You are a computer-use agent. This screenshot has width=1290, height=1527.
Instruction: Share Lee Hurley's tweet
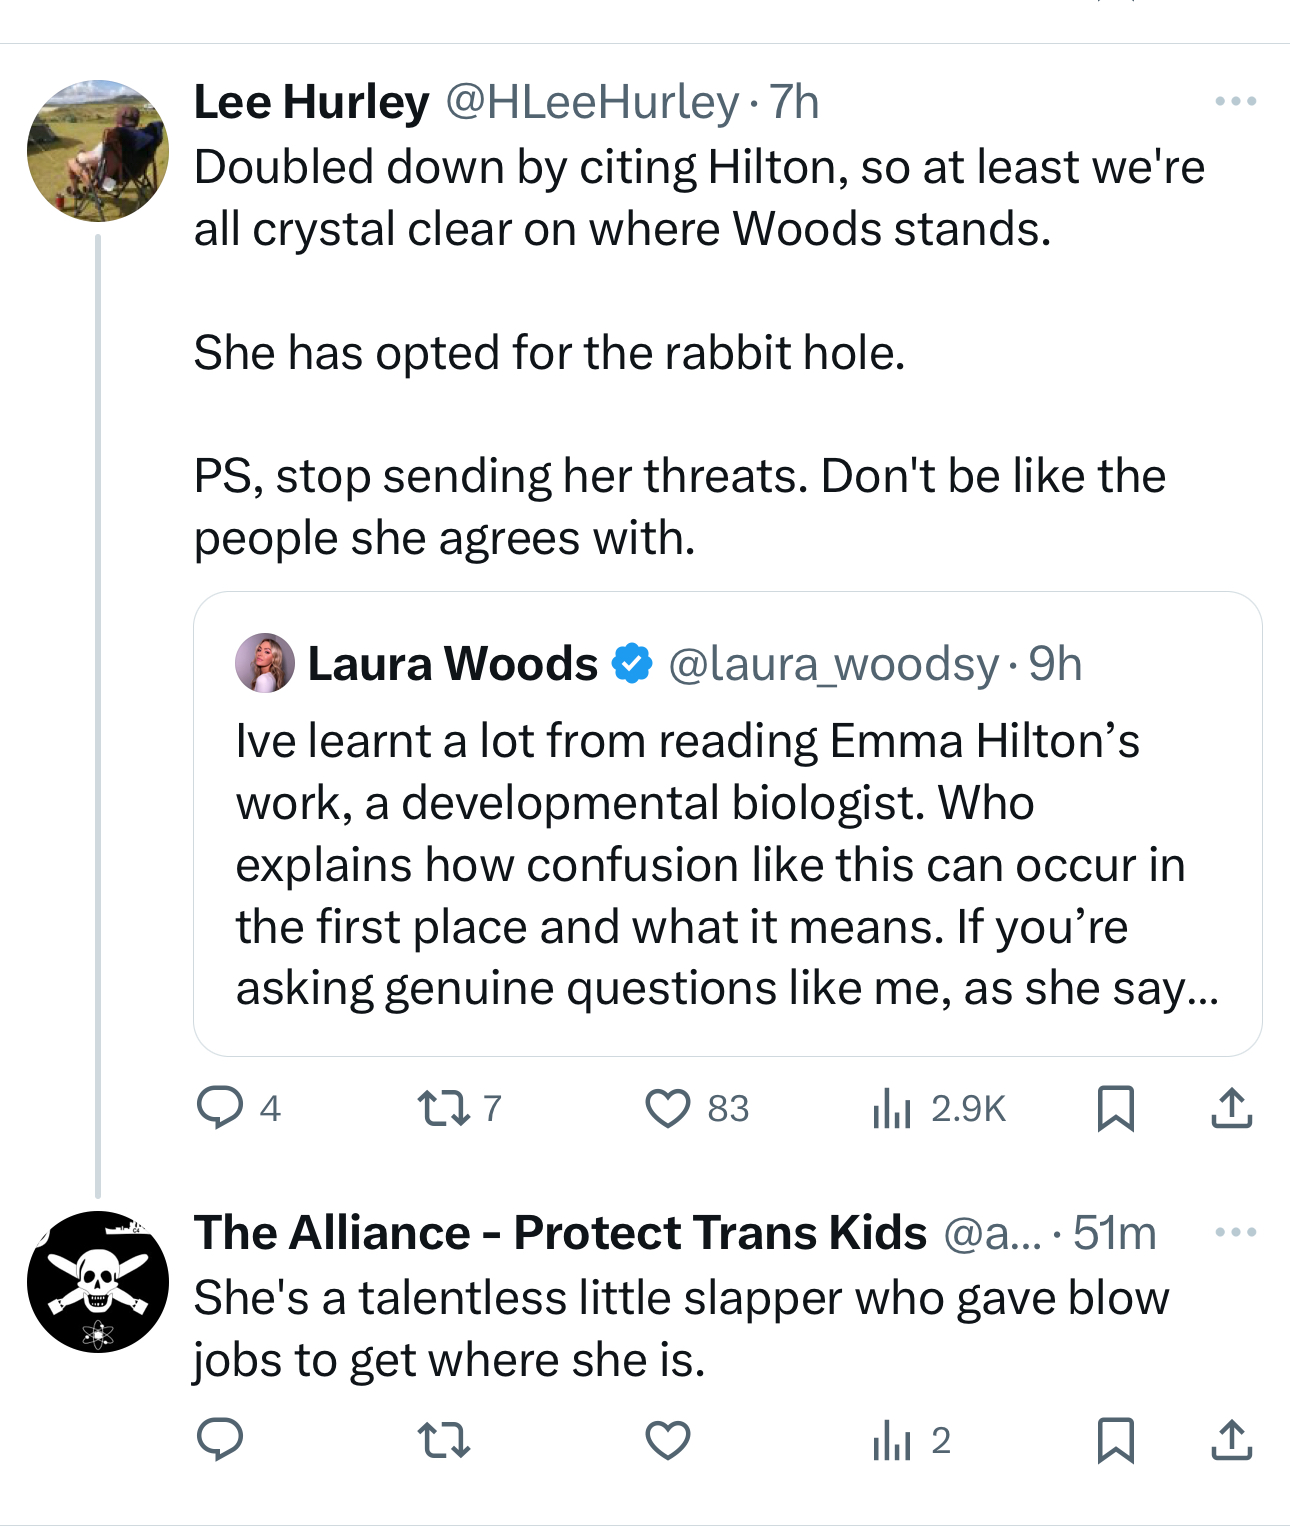click(x=1231, y=1108)
